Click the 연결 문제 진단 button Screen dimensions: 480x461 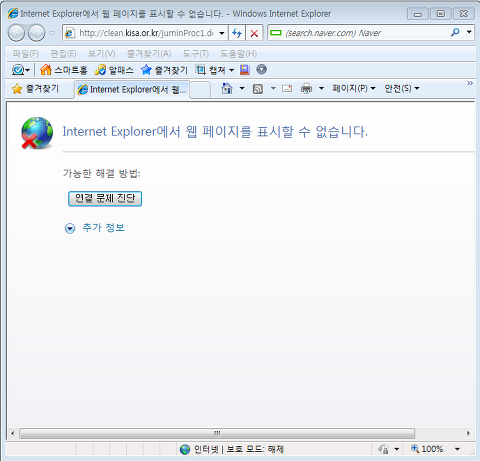[x=105, y=199]
